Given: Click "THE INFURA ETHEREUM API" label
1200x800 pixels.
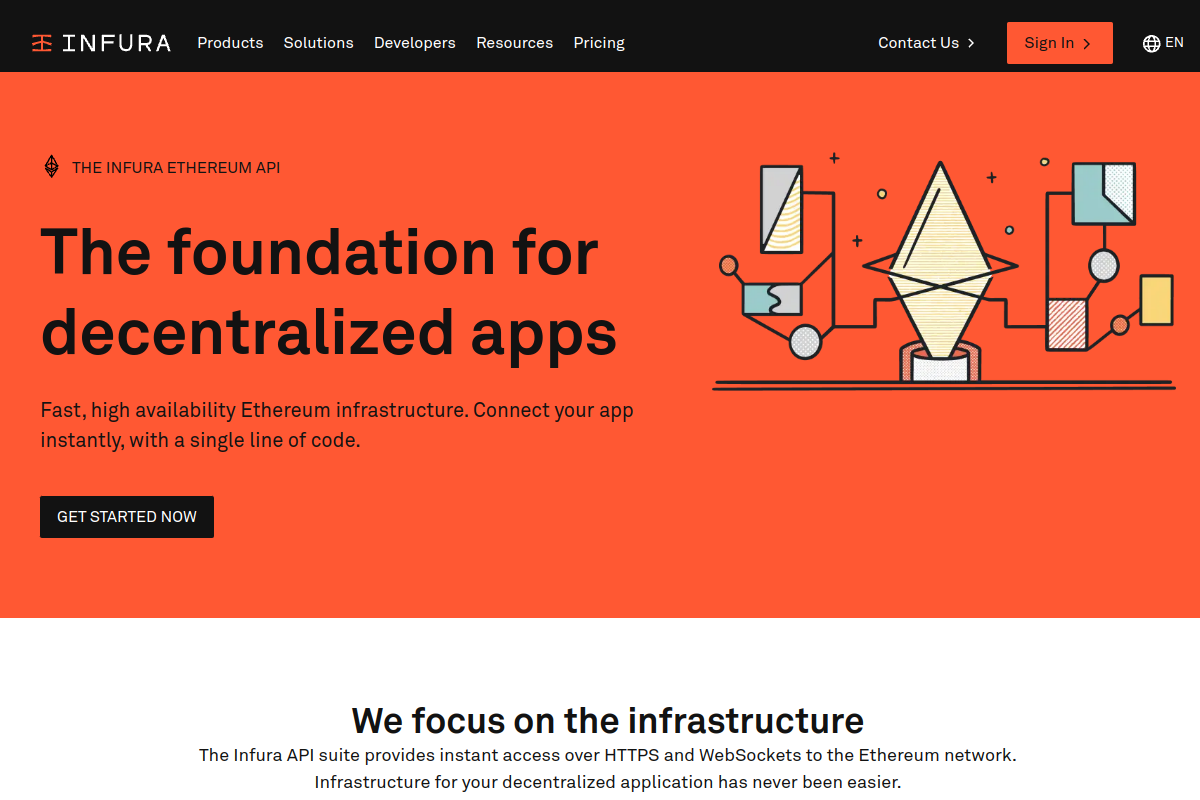Looking at the screenshot, I should click(176, 168).
